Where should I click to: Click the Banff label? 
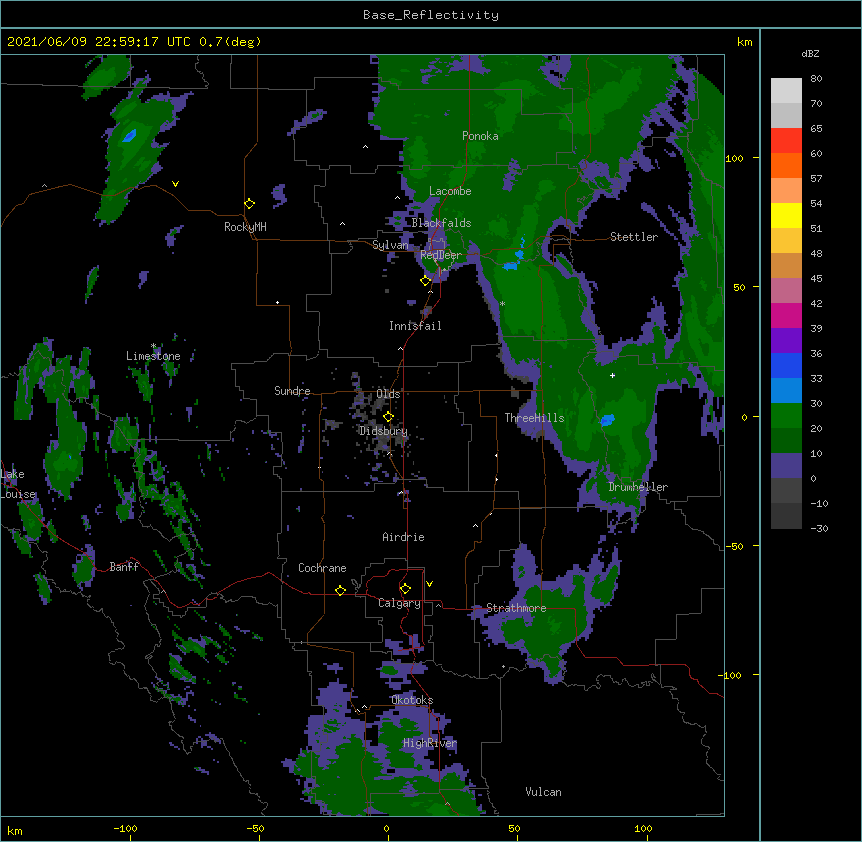point(124,567)
